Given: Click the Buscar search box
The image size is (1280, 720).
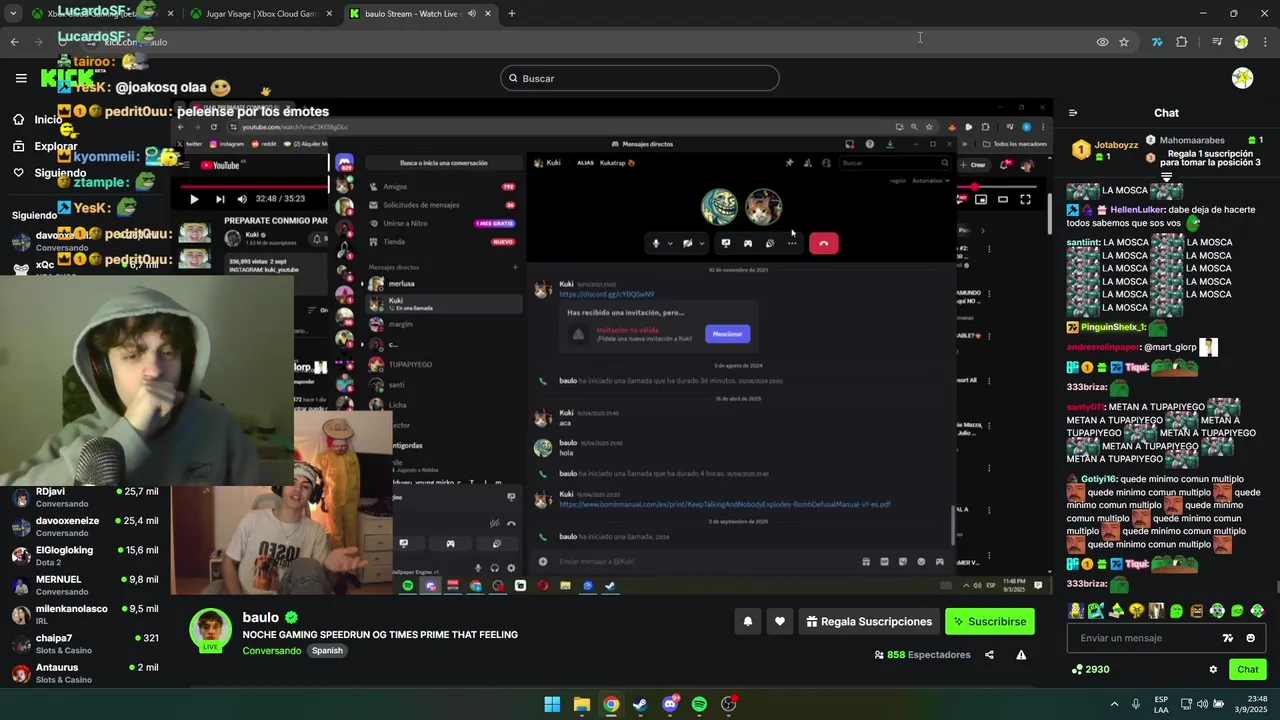Looking at the screenshot, I should coord(640,78).
